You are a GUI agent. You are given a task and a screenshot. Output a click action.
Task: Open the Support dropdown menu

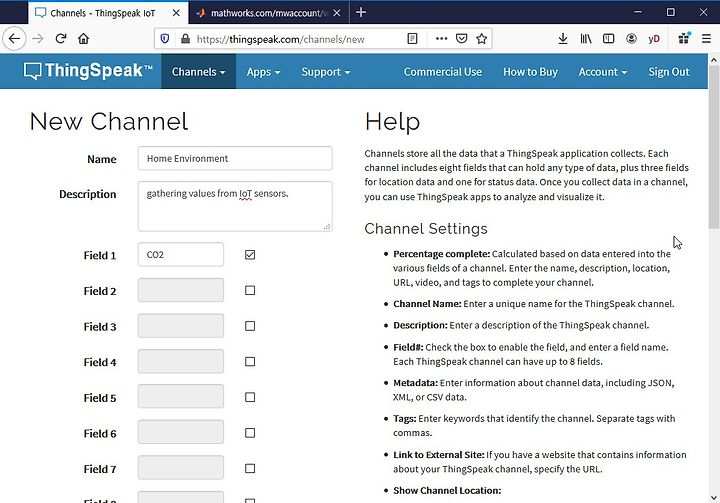(326, 72)
